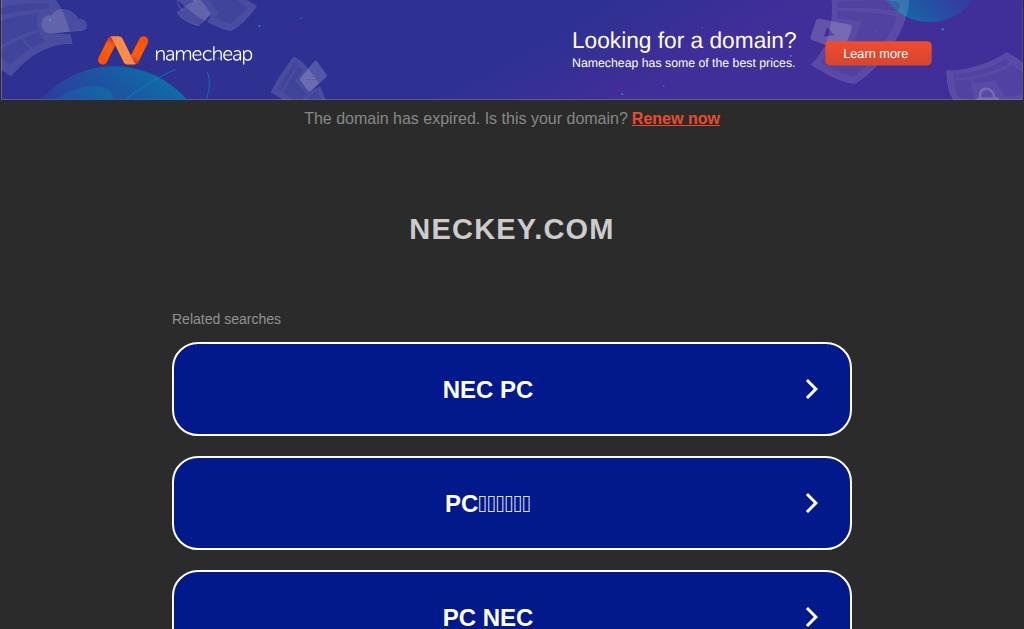
Task: Click the domain has expired notice text
Action: point(466,119)
